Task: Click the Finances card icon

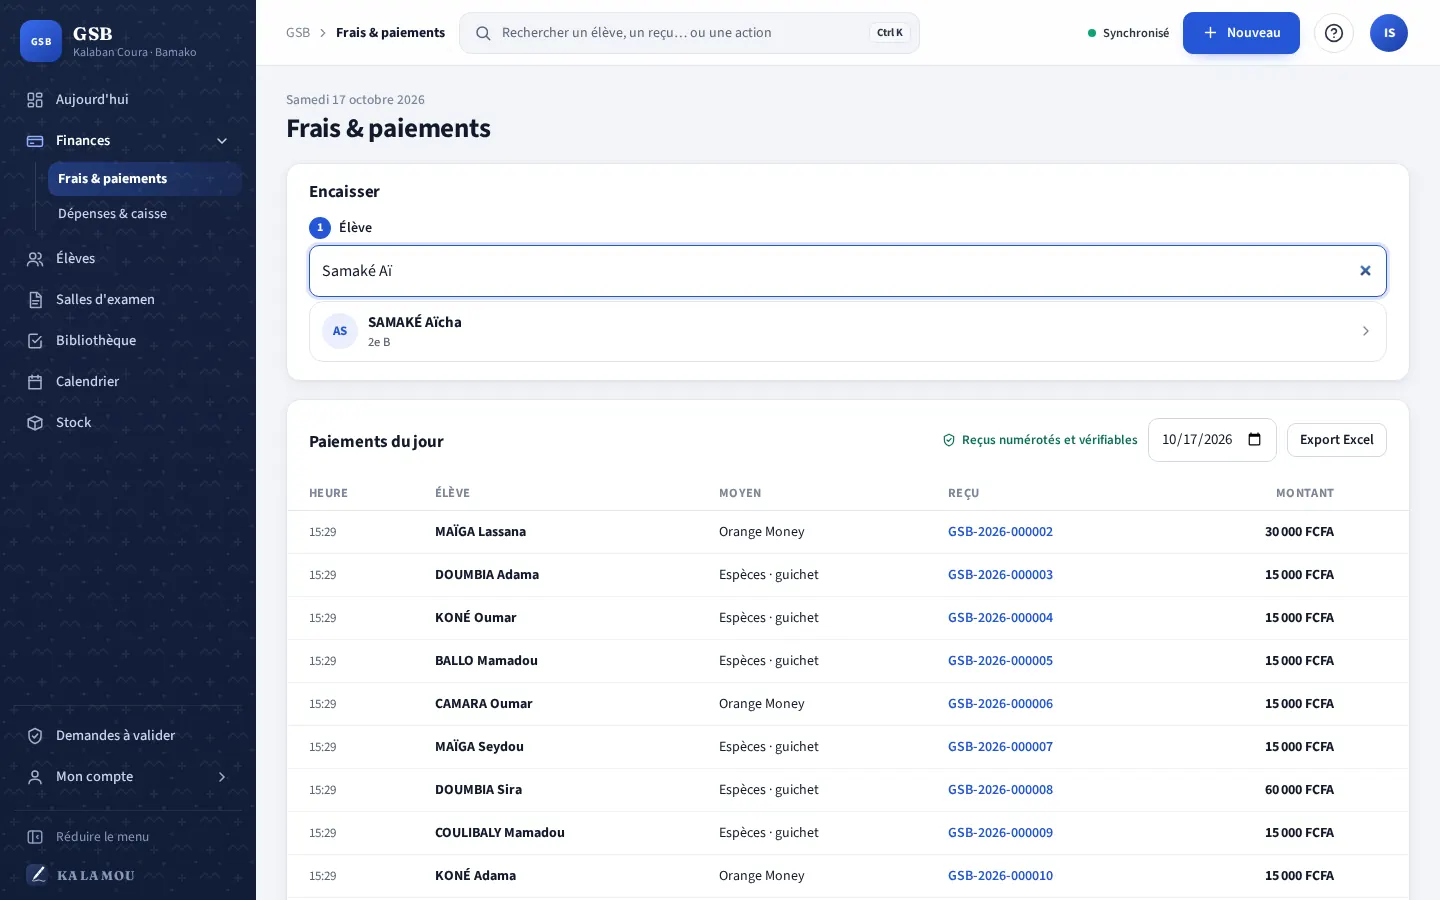Action: click(x=35, y=140)
